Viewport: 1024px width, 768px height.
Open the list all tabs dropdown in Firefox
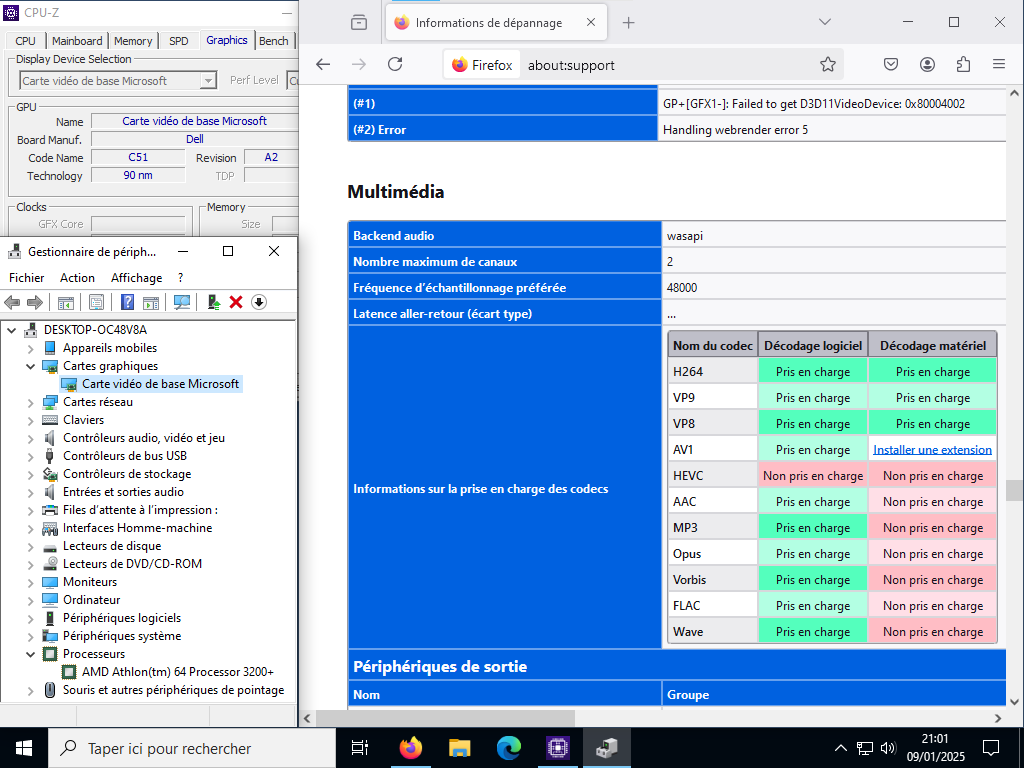coord(825,22)
